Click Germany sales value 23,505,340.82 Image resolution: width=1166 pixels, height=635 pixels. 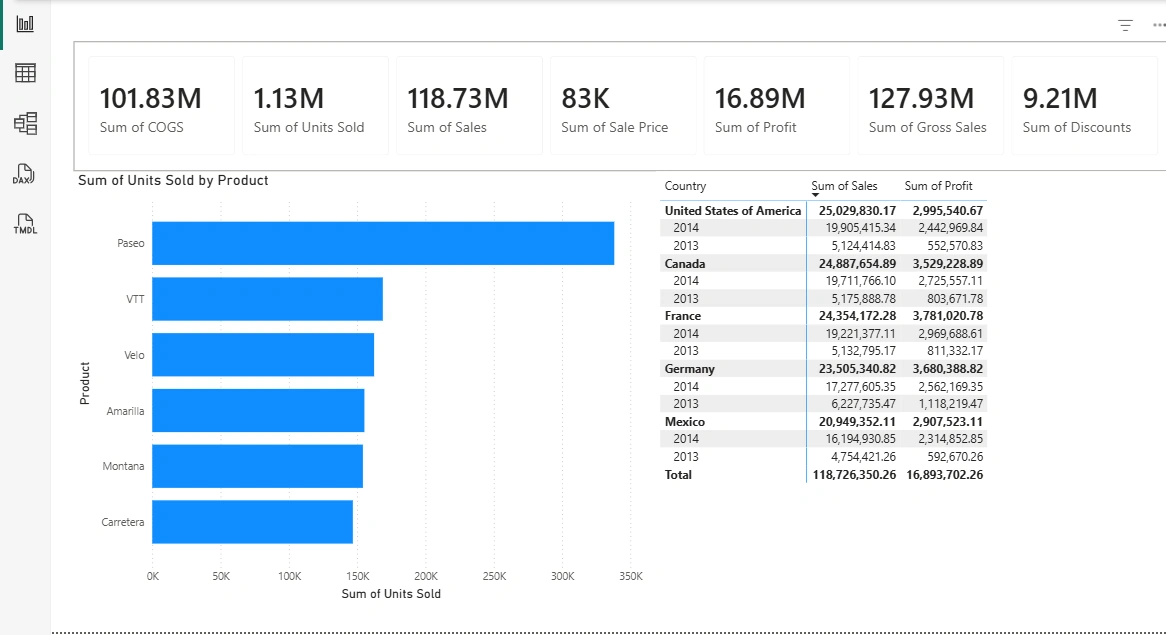857,369
